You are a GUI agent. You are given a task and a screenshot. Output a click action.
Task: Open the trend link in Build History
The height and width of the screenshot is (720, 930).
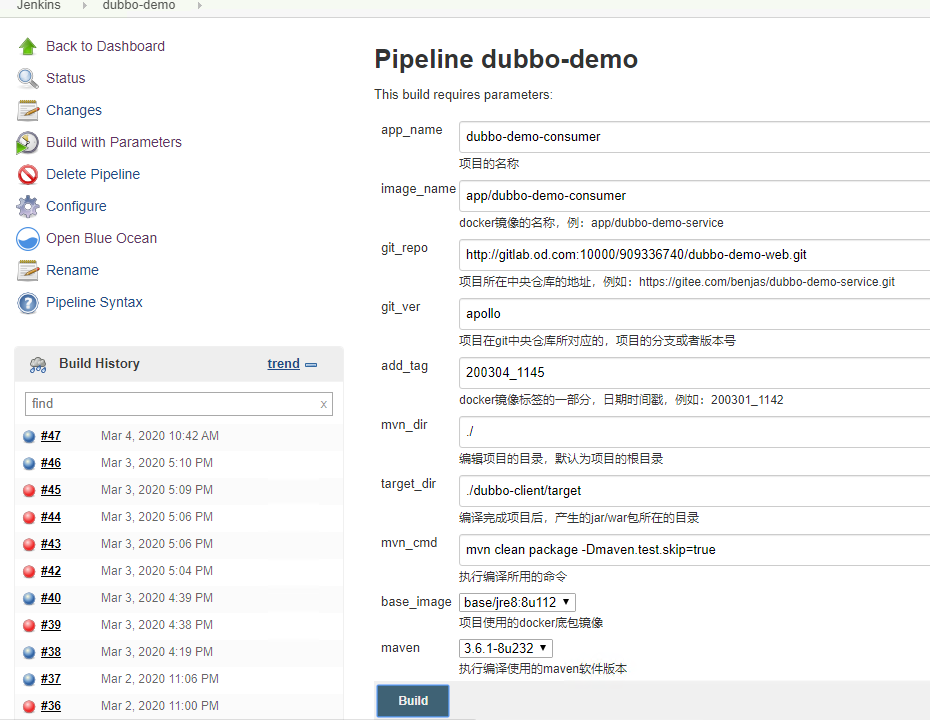[283, 364]
